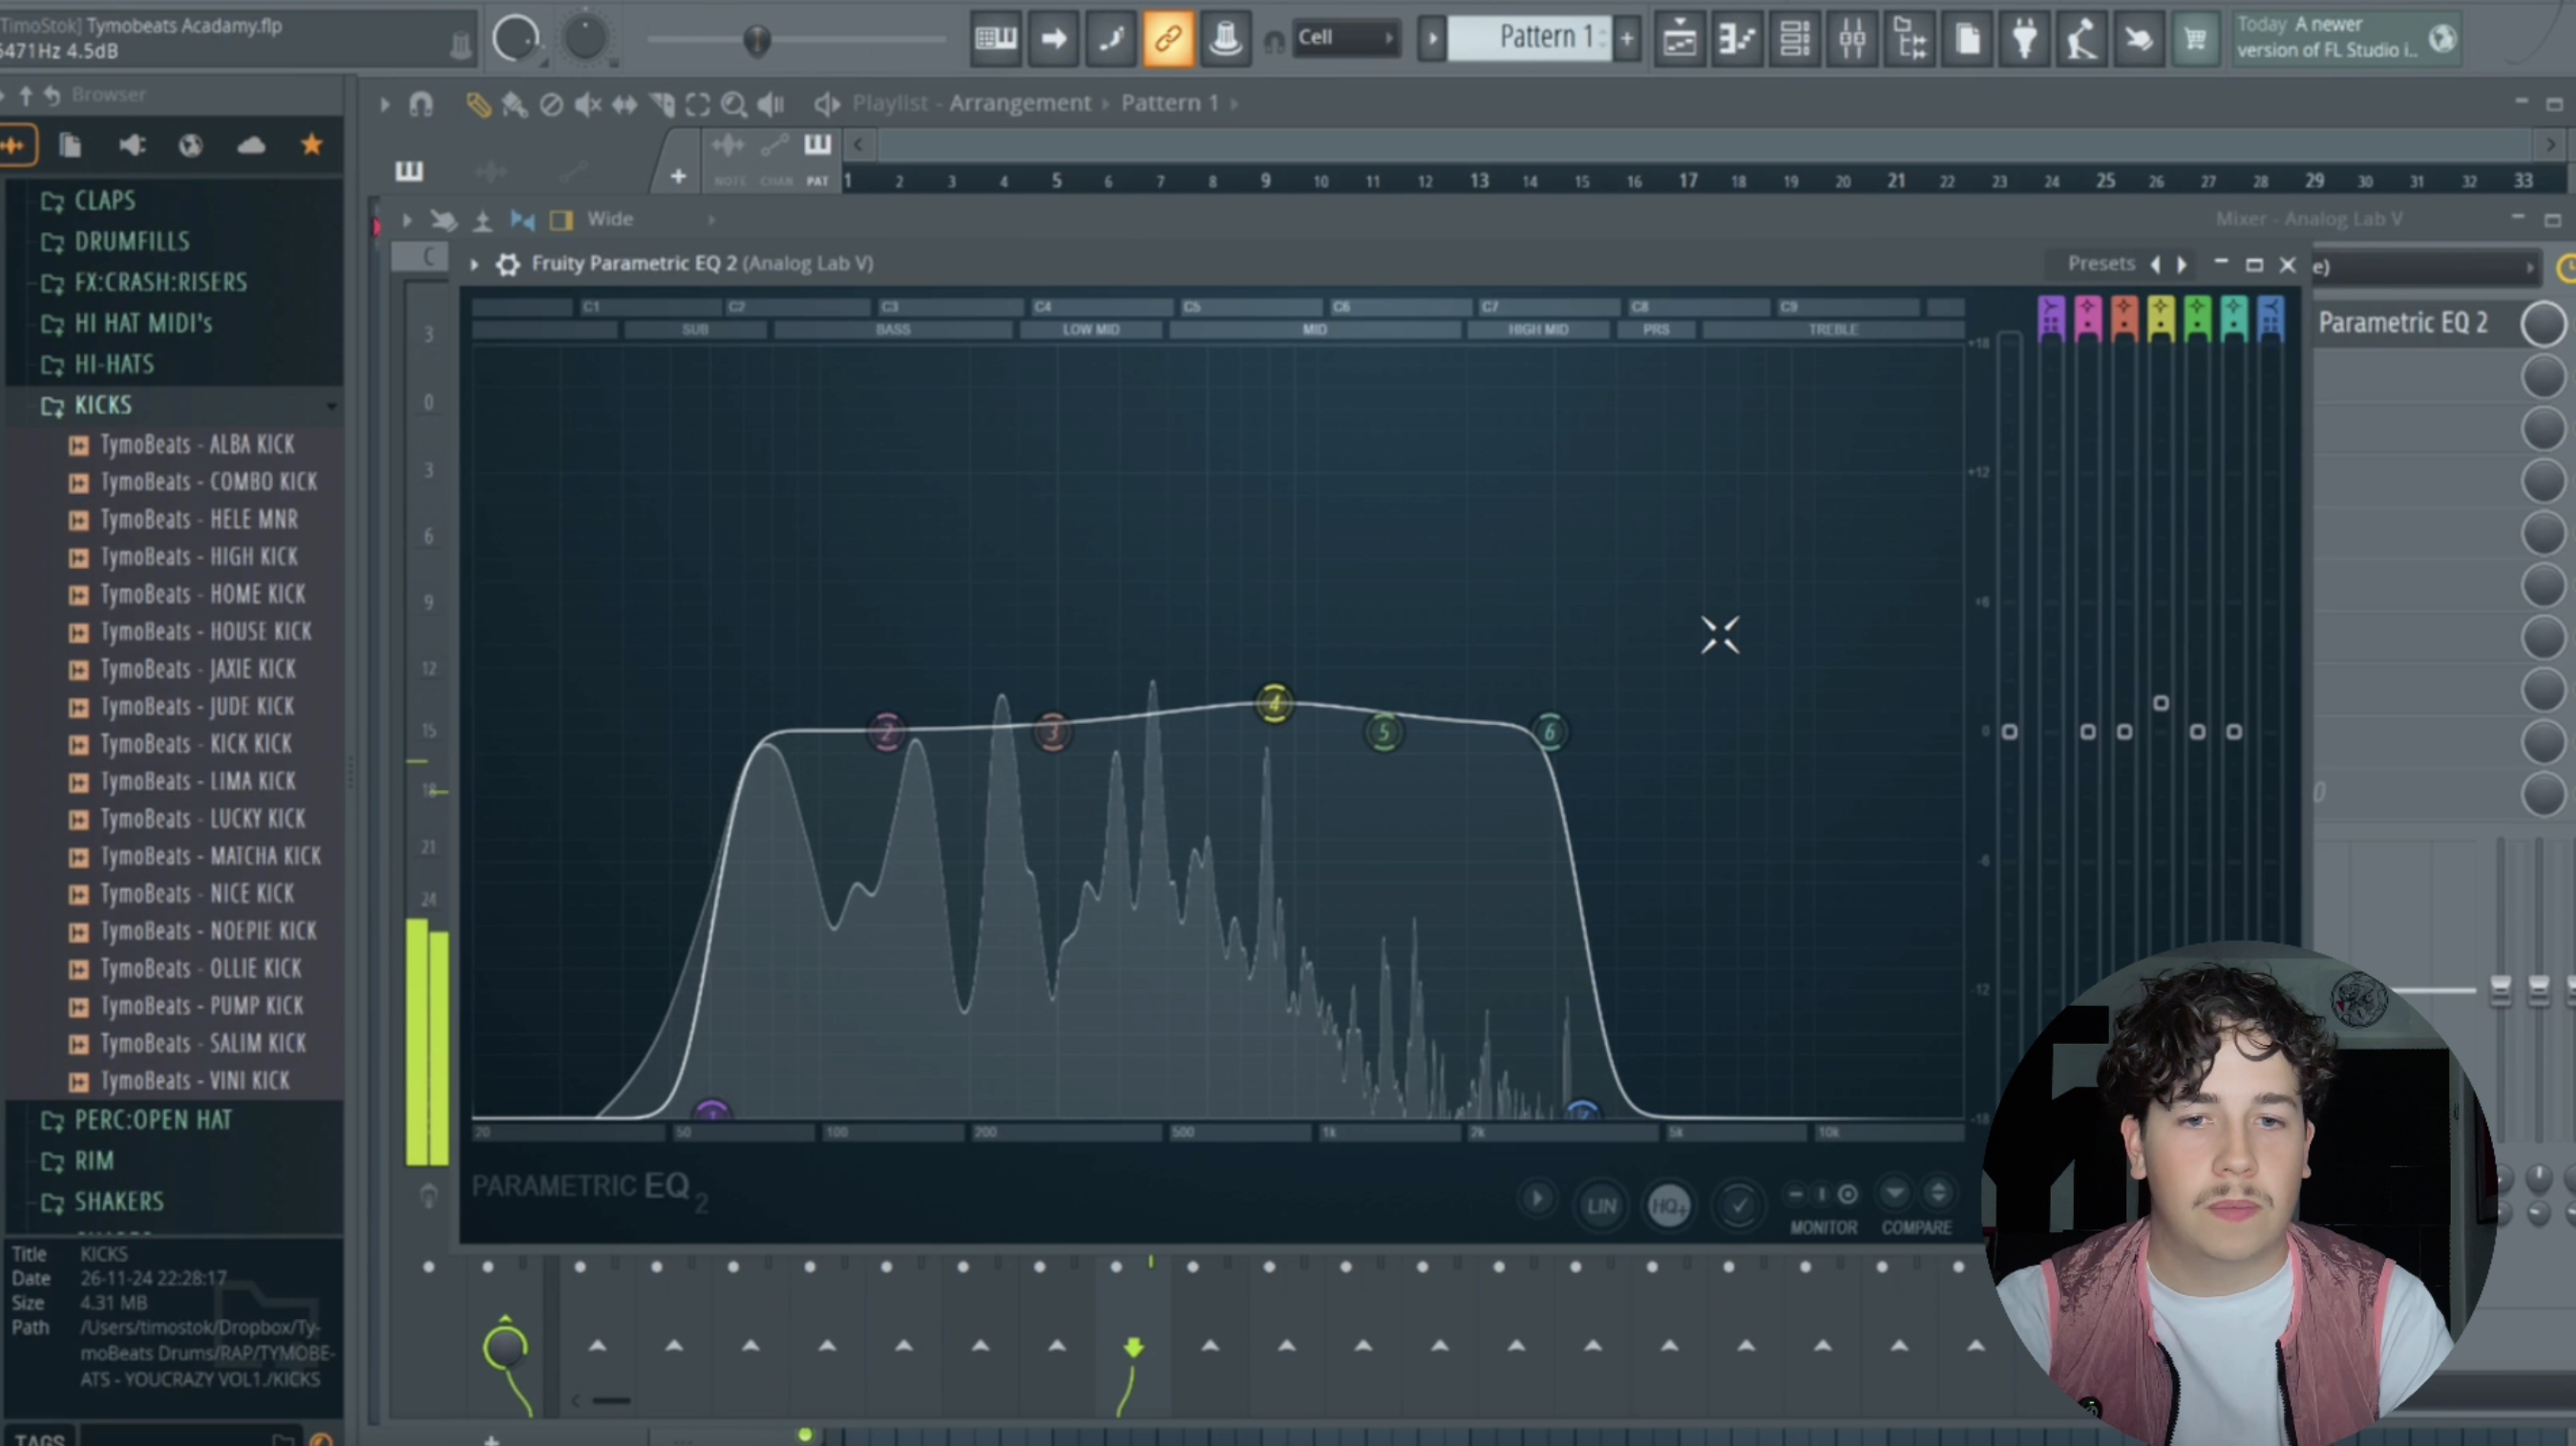
Task: Select the Mute tool in playlist toolbar
Action: [x=588, y=104]
